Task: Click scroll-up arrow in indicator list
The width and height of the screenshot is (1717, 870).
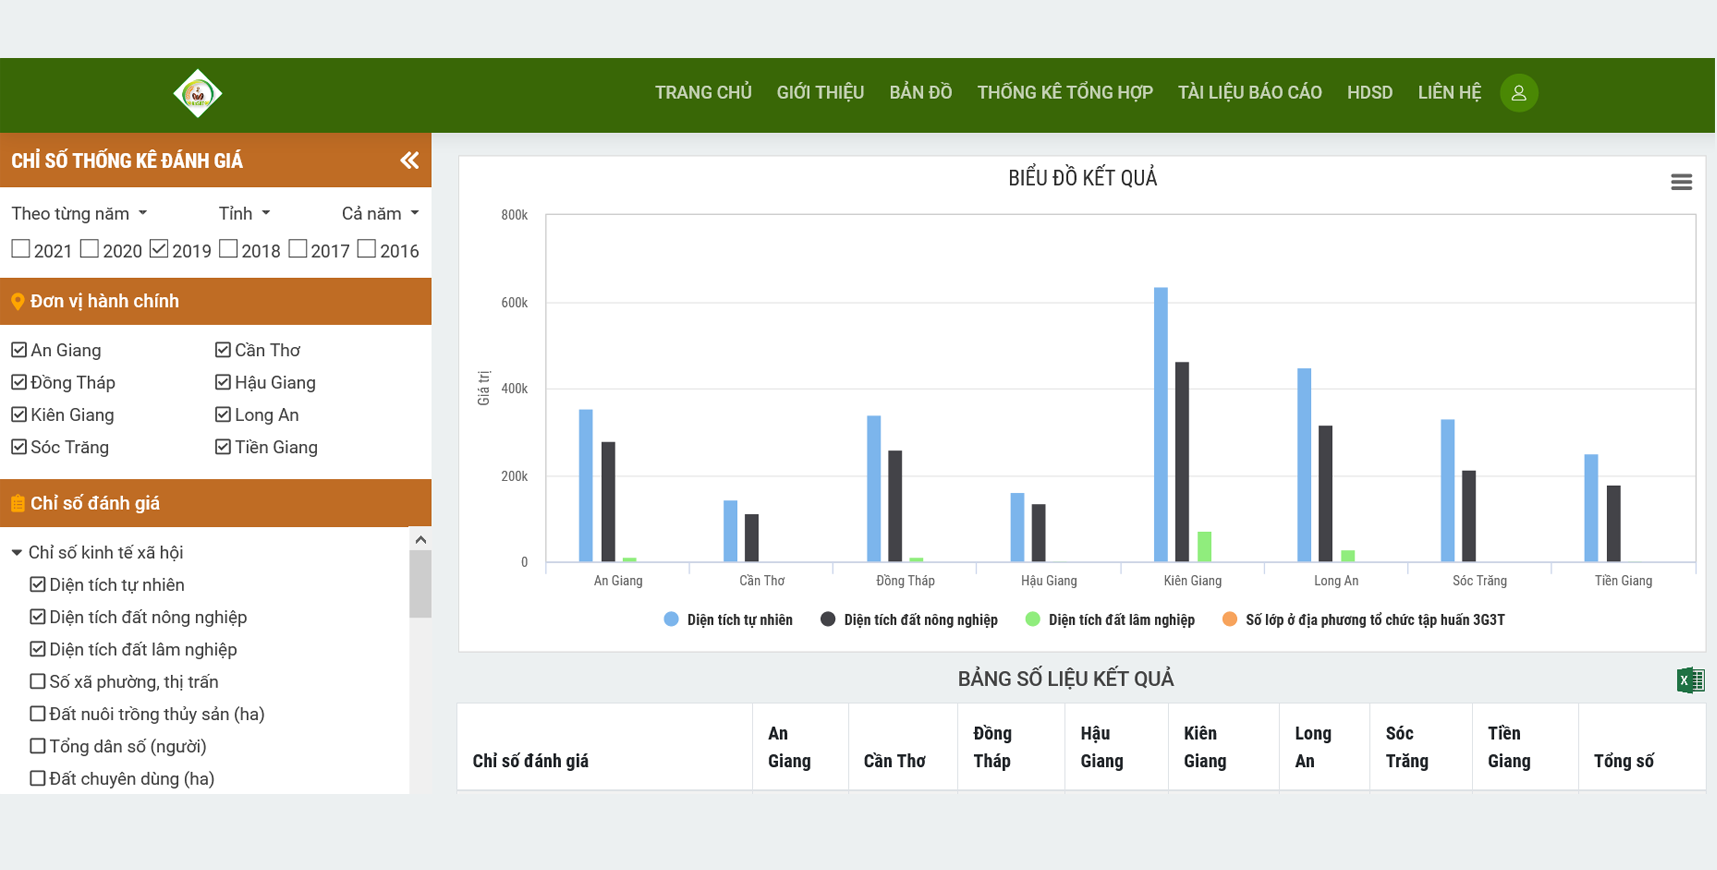Action: (x=421, y=540)
